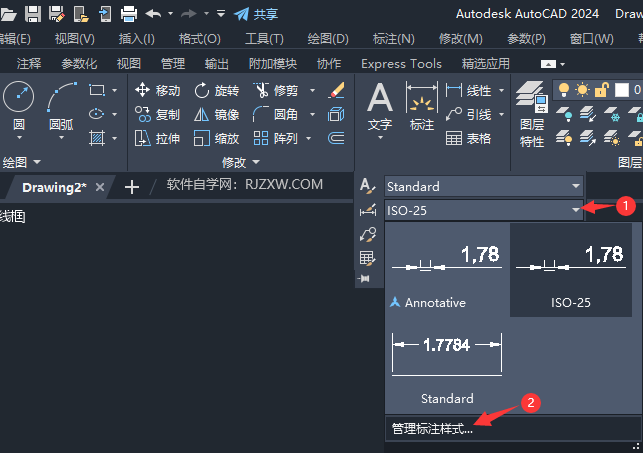643x453 pixels.
Task: Open the Standard text style dropdown
Action: (x=483, y=187)
